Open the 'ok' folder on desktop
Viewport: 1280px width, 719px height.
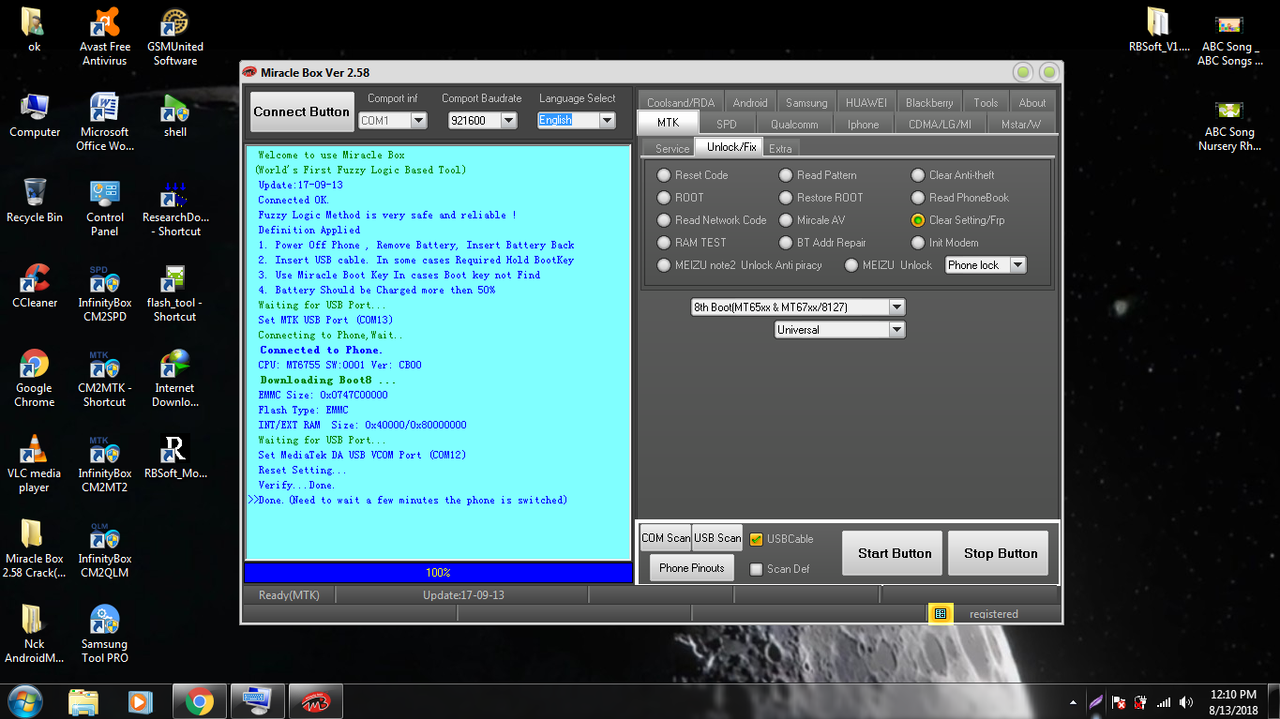click(x=34, y=31)
